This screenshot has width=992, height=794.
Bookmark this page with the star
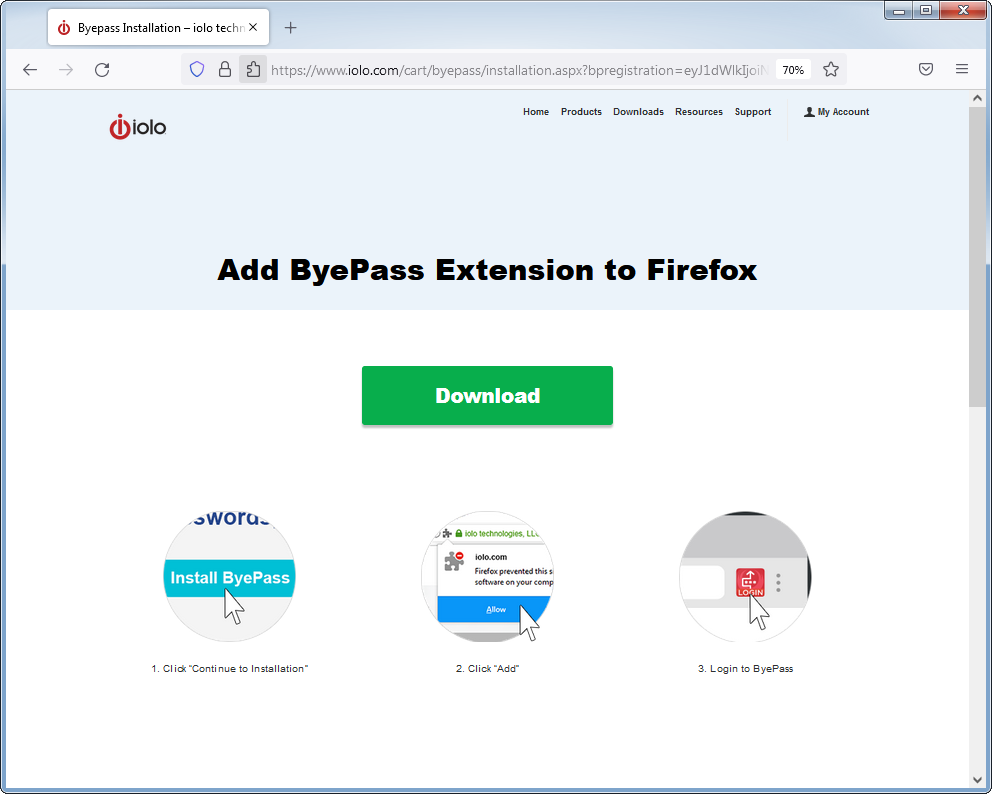831,70
